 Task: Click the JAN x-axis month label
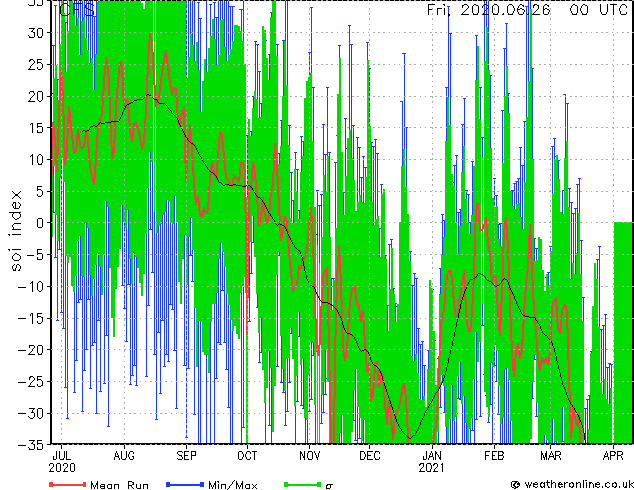tap(432, 456)
